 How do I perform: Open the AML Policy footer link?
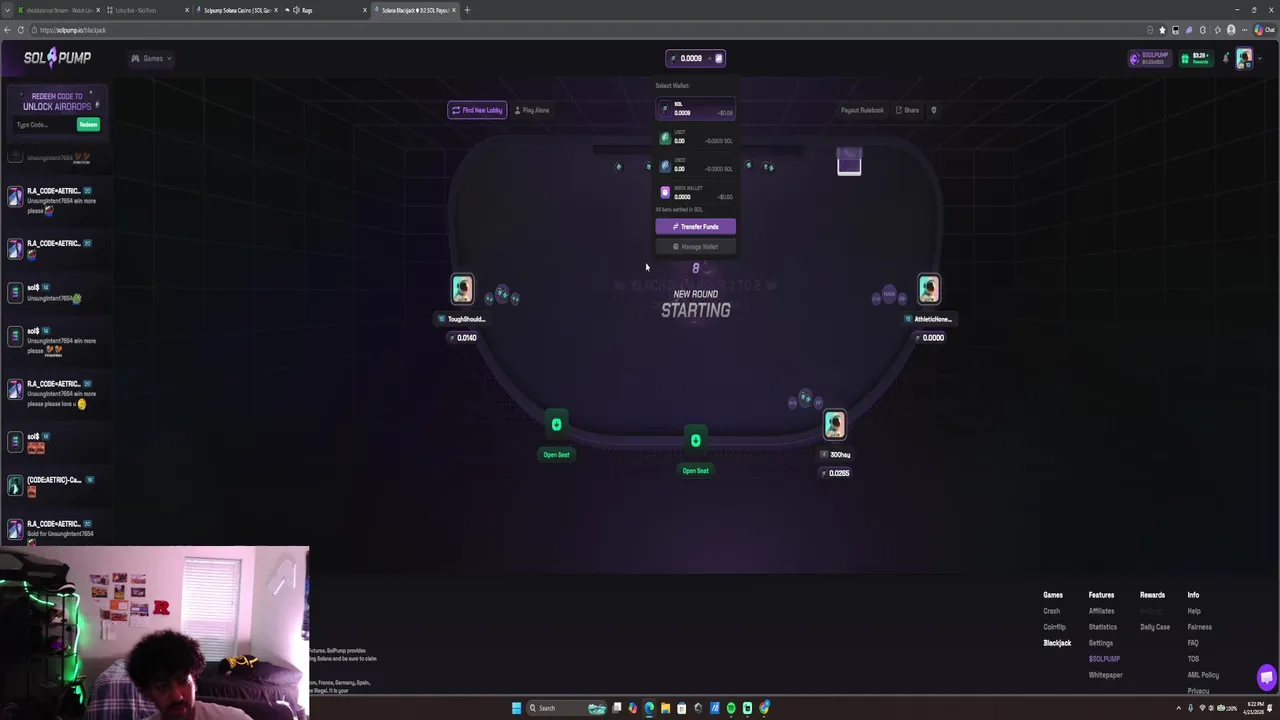point(1203,675)
